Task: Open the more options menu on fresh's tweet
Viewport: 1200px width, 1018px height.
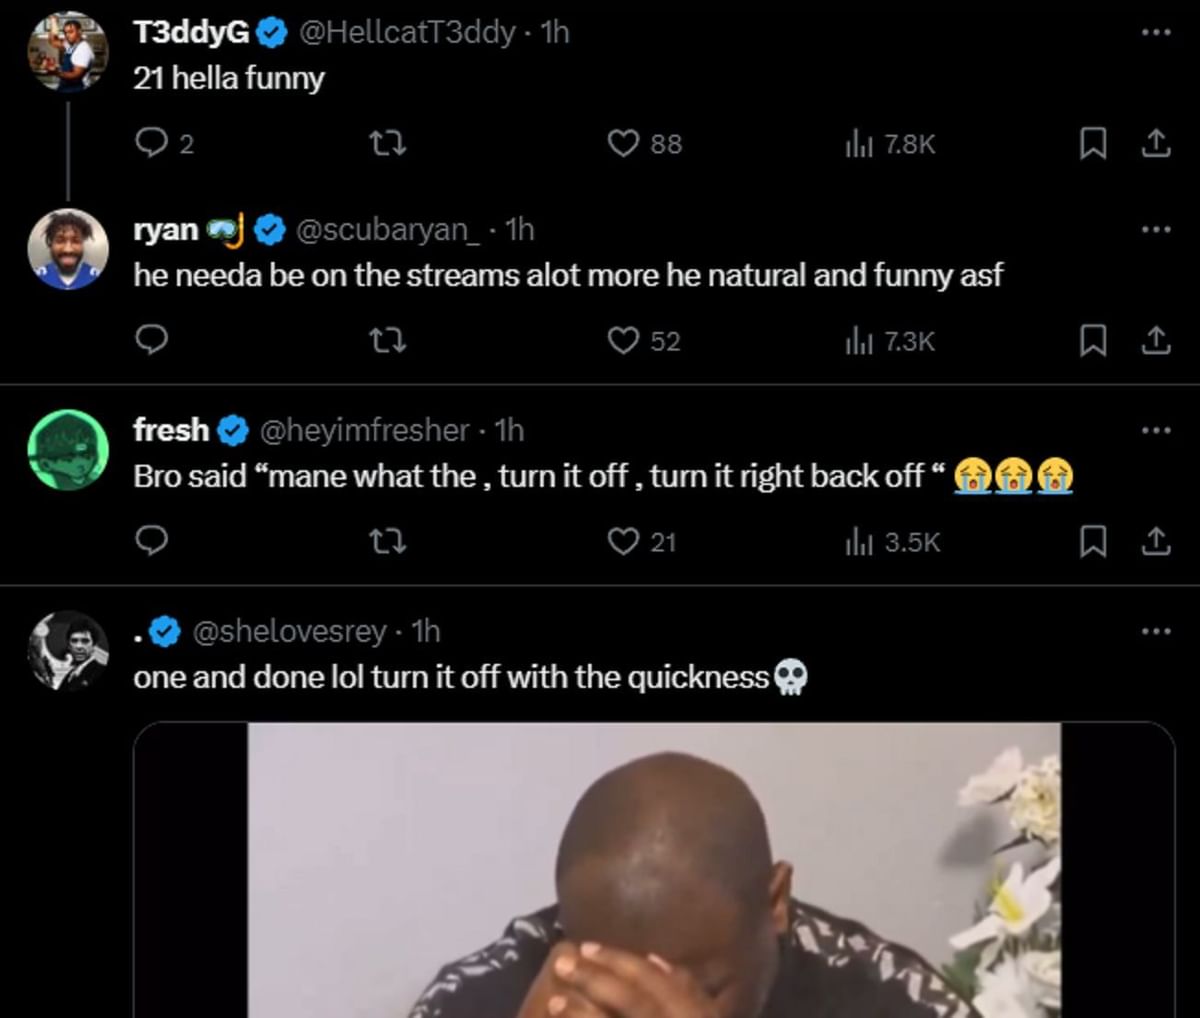Action: (x=1157, y=430)
